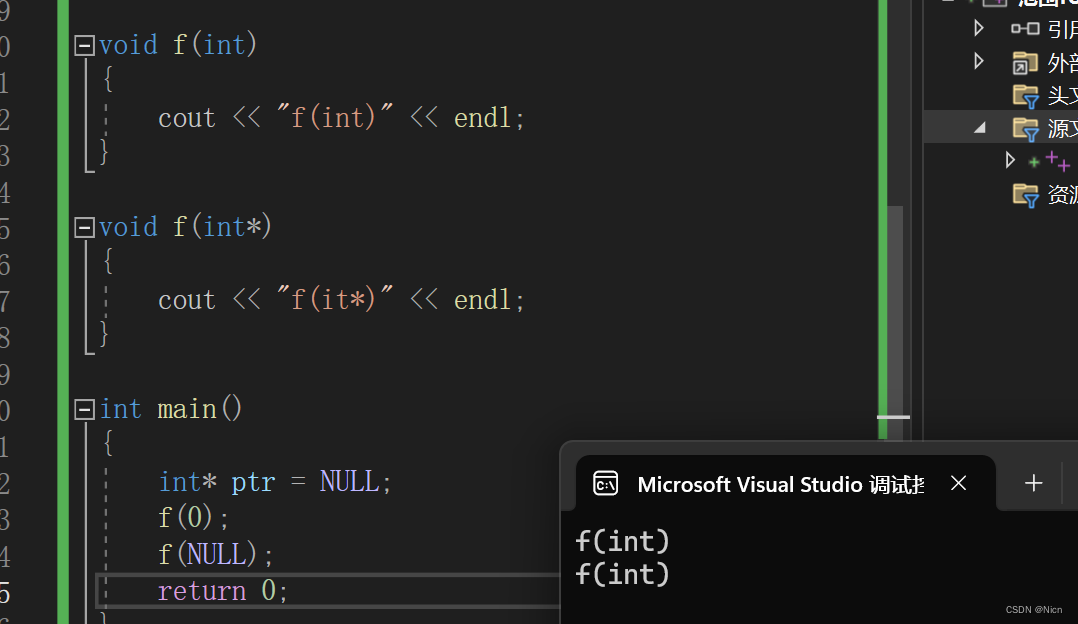Select the 头文件 folder icon
This screenshot has height=624, width=1078.
1026,96
